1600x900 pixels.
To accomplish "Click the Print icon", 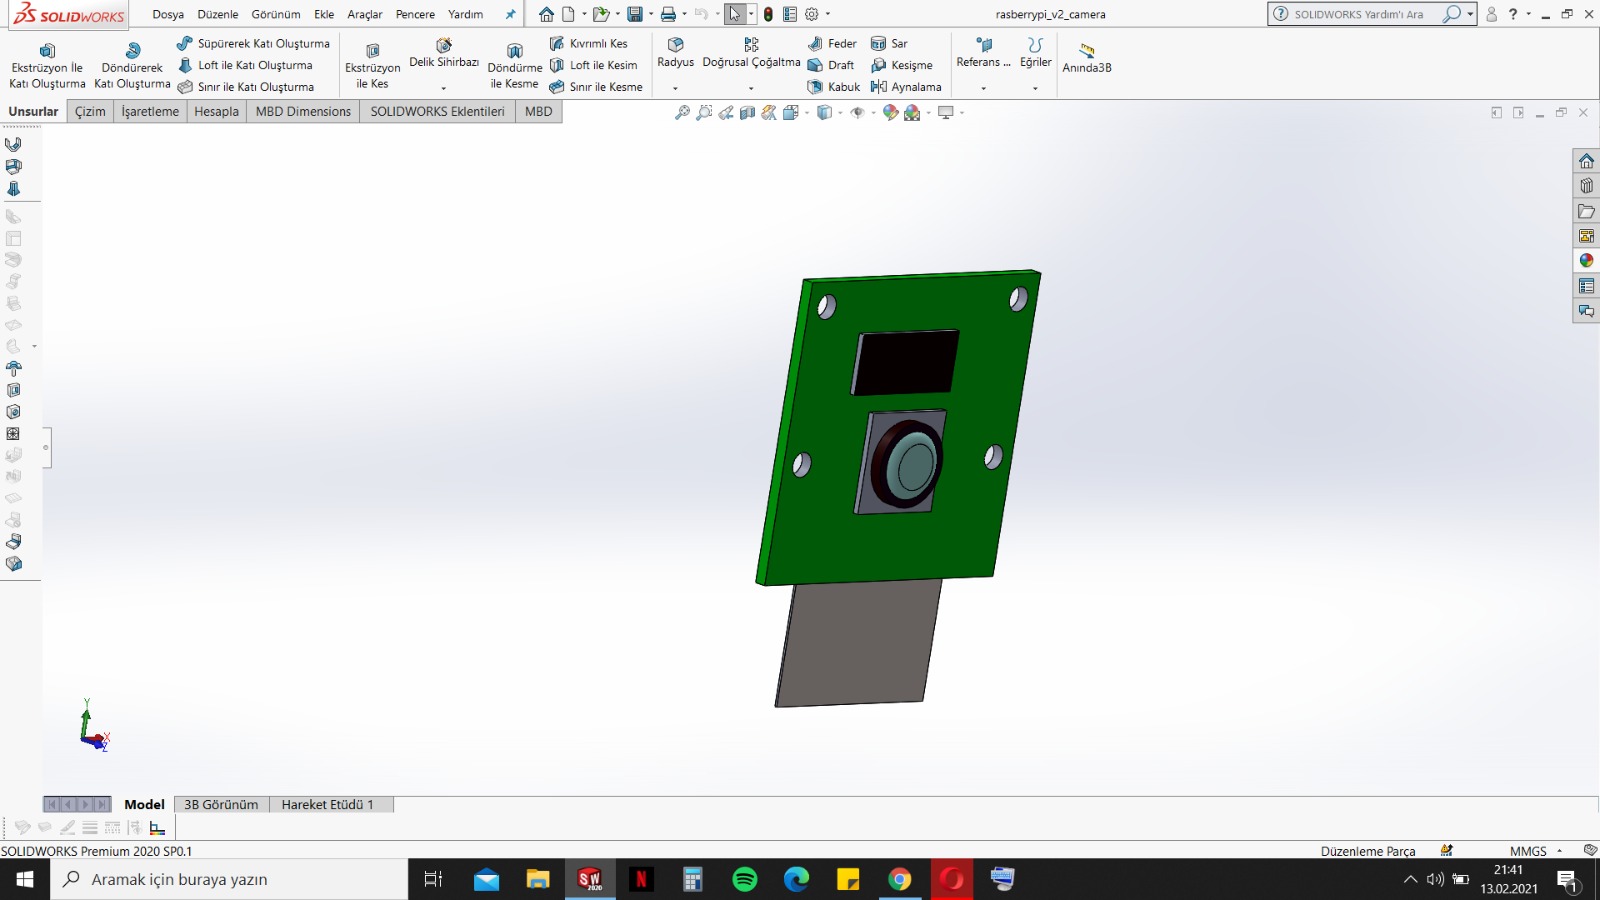I will pos(668,14).
